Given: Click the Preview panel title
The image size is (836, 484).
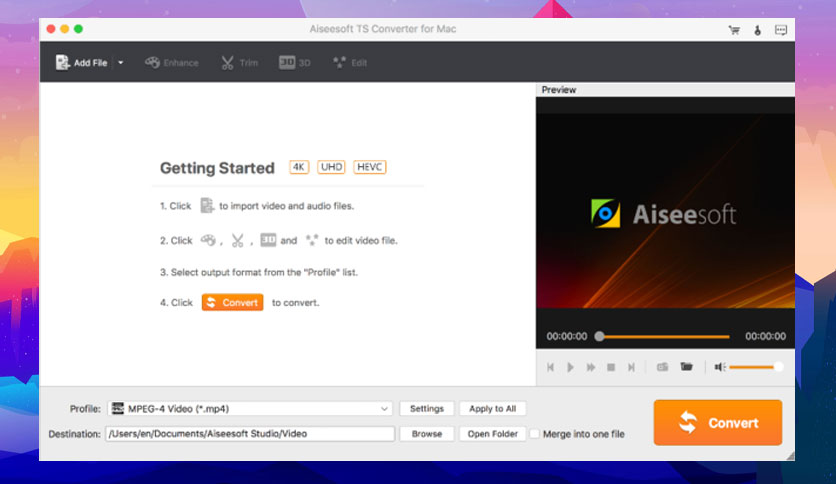Looking at the screenshot, I should pos(559,90).
